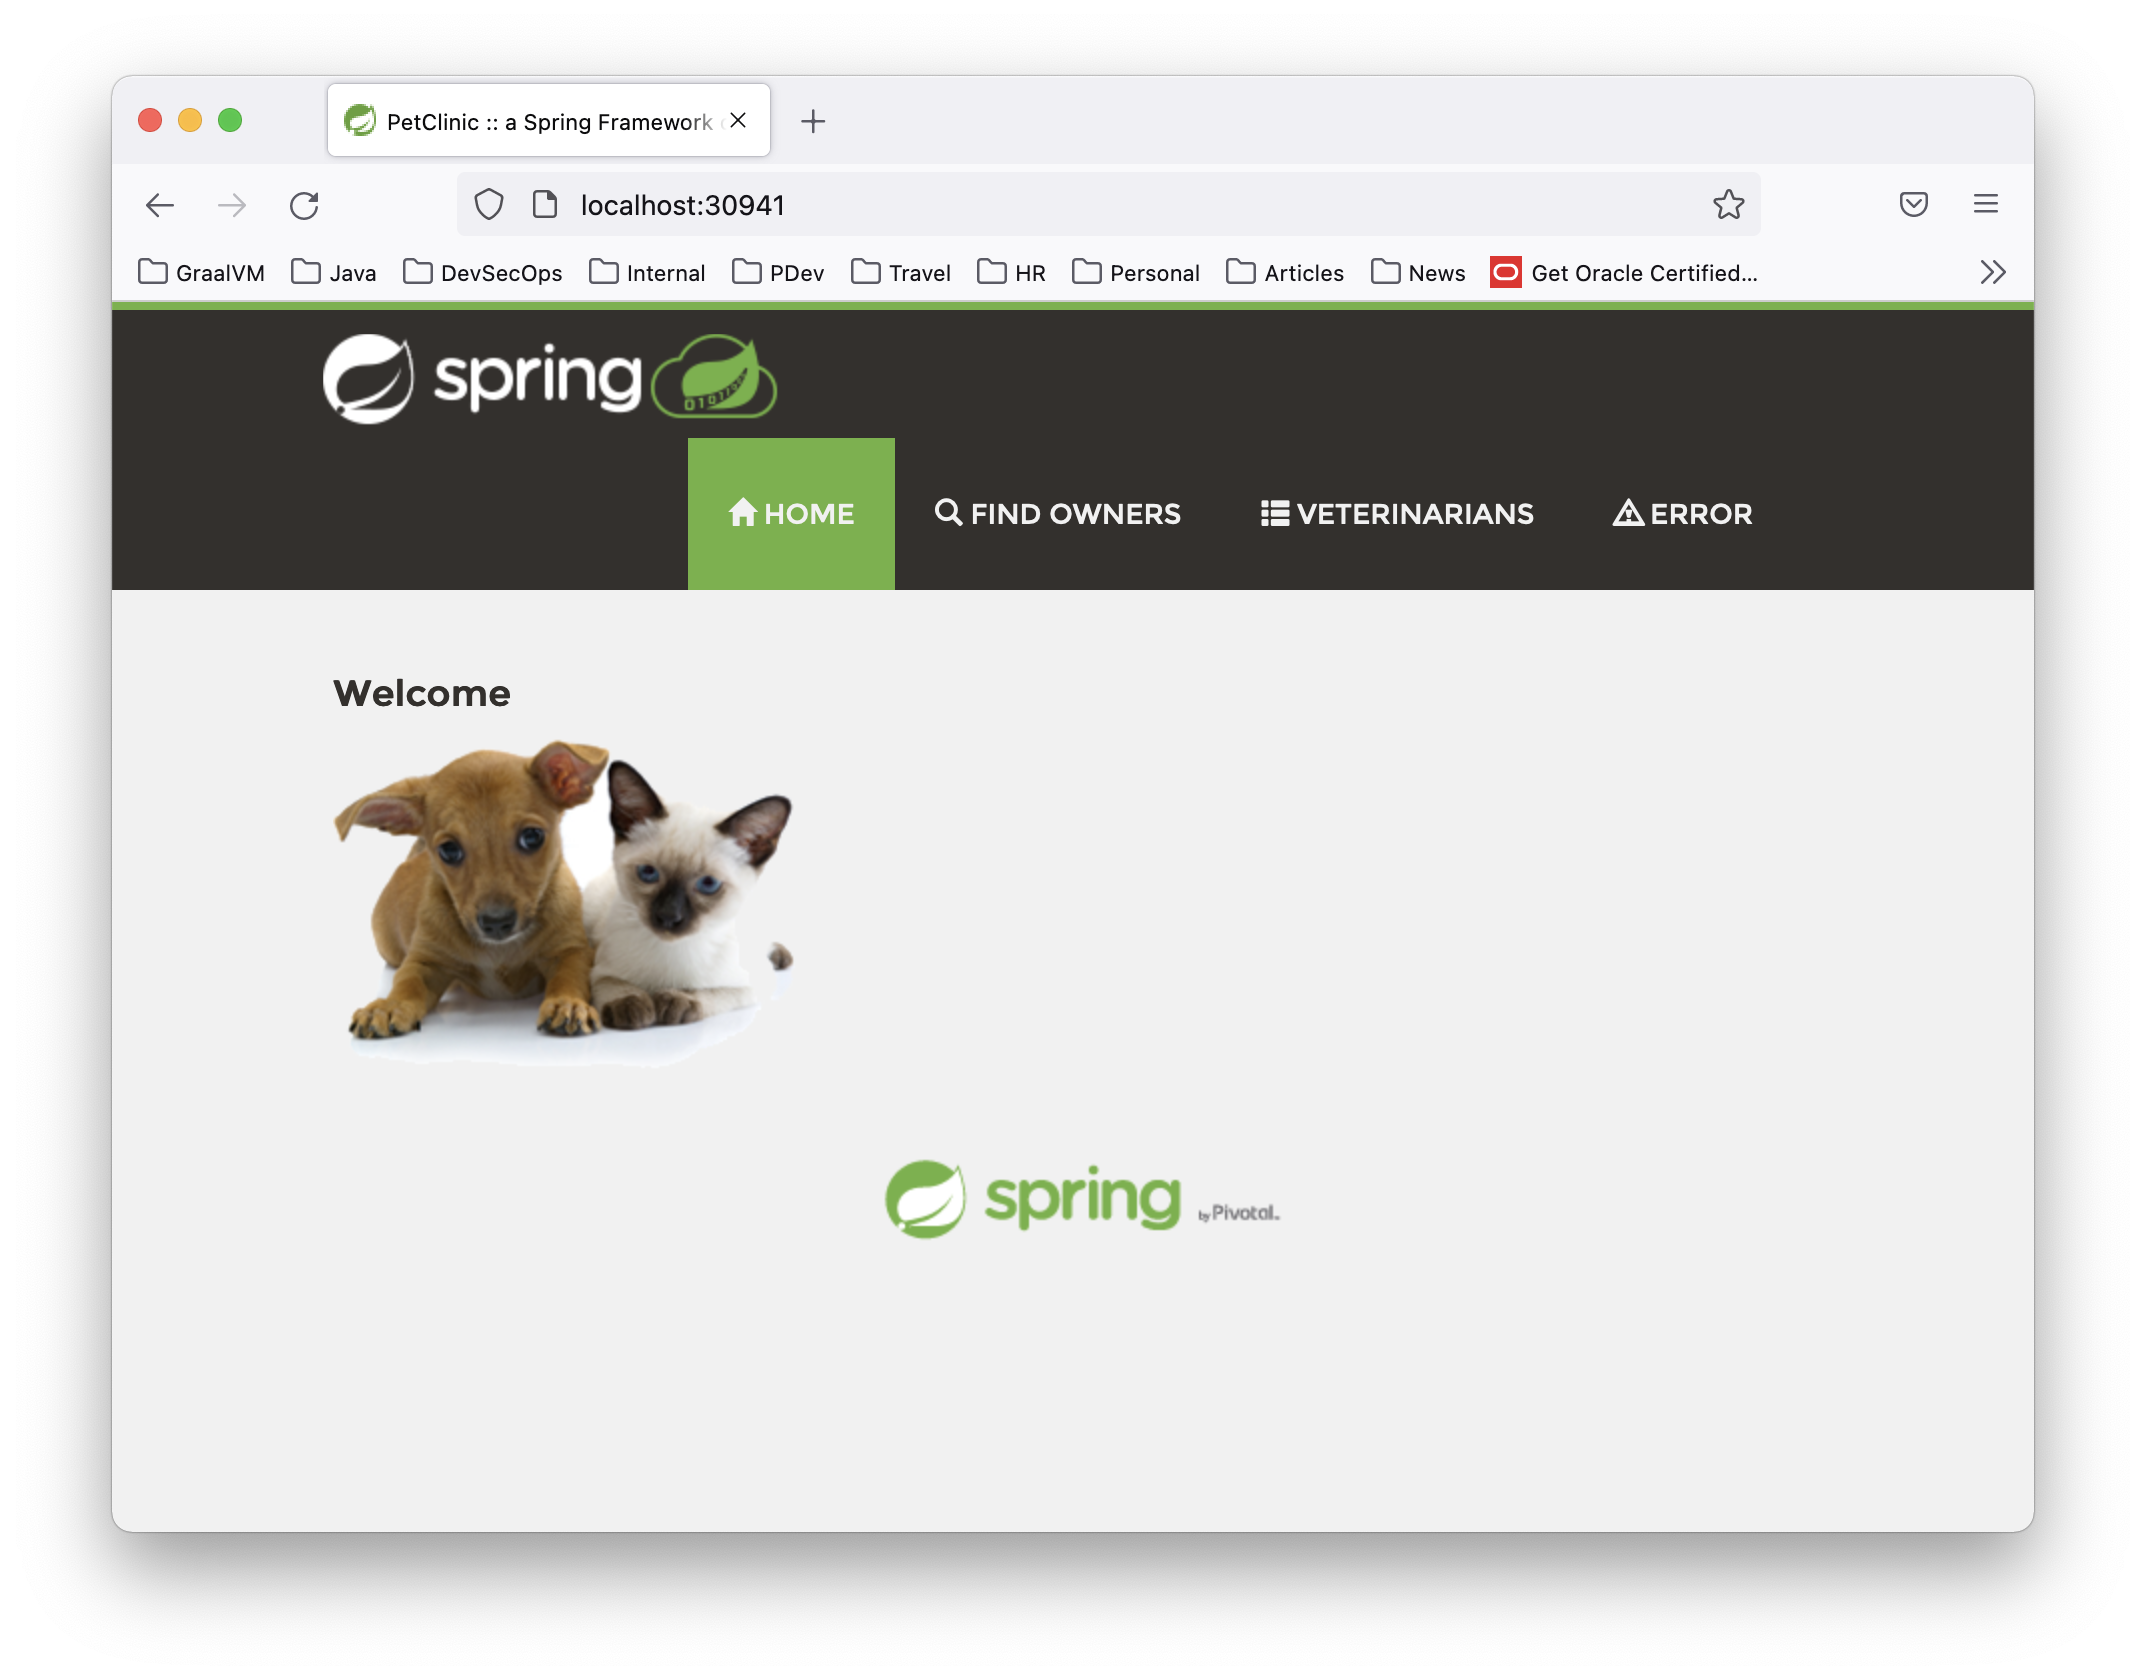Open the ERROR navigation item
The height and width of the screenshot is (1680, 2146).
[1683, 513]
